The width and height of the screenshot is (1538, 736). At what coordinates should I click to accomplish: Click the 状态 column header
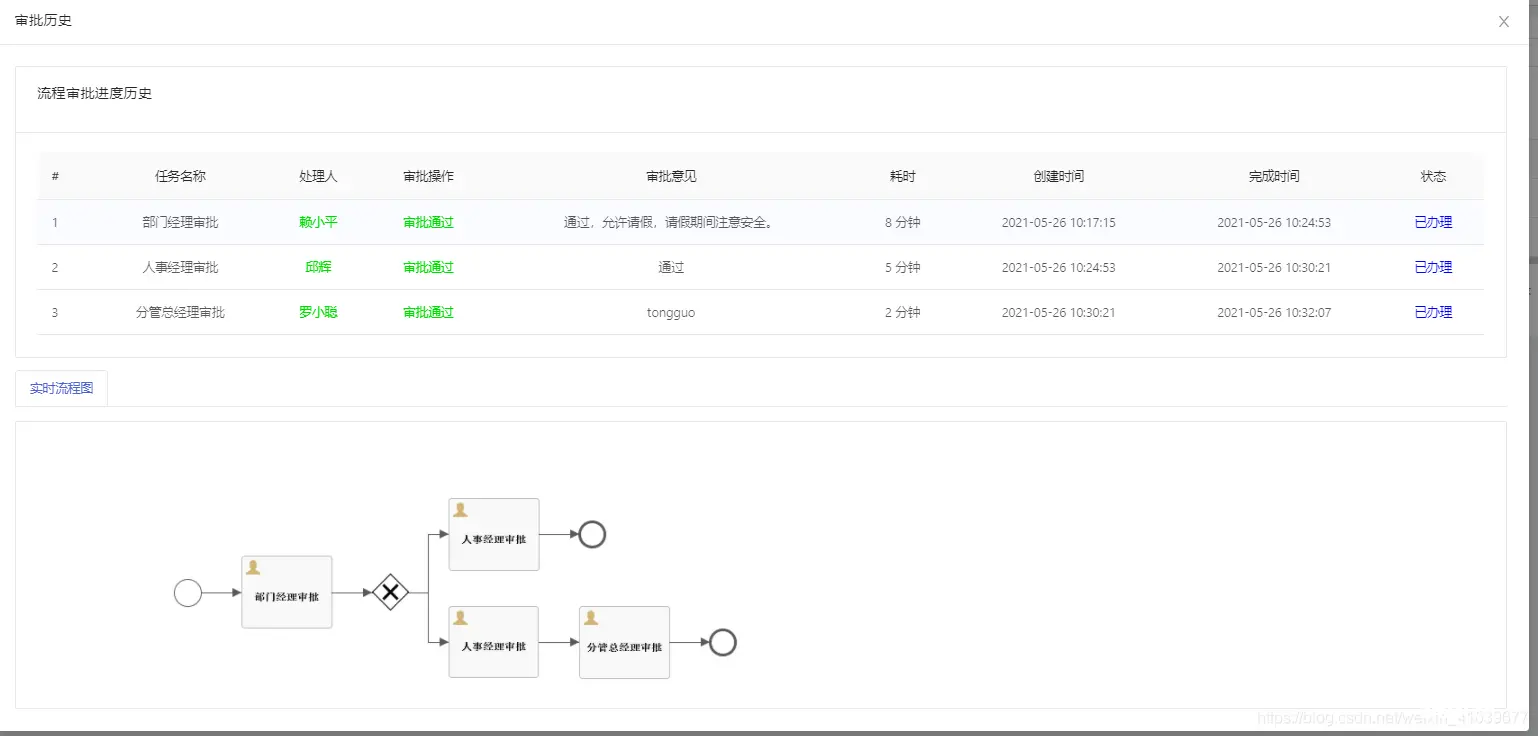[x=1433, y=176]
